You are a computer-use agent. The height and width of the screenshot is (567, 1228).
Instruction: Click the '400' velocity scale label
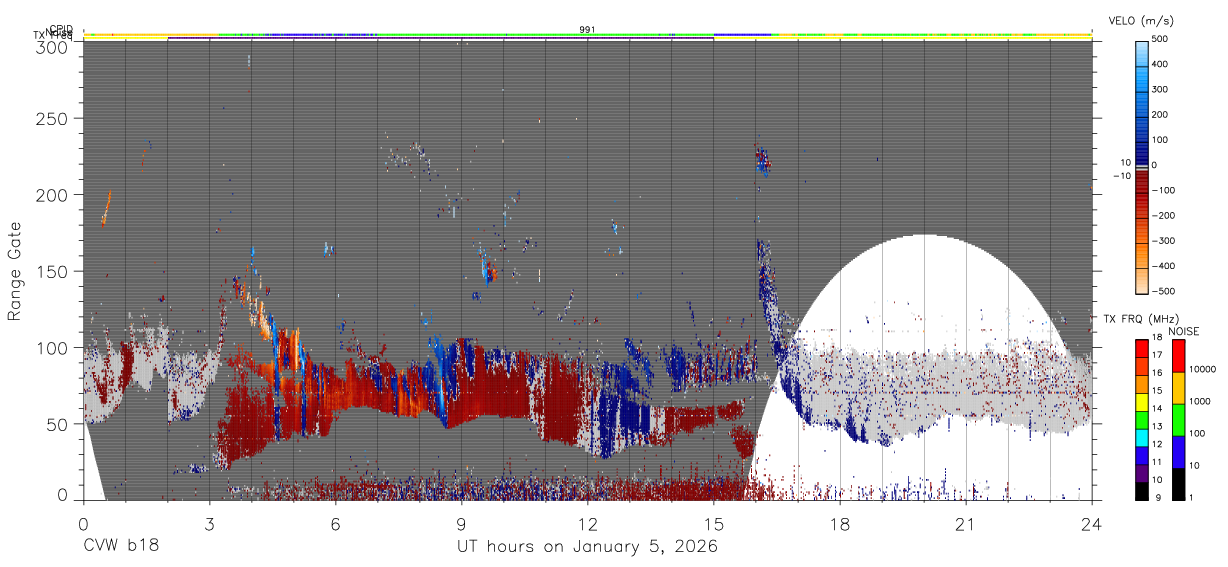click(x=1160, y=64)
